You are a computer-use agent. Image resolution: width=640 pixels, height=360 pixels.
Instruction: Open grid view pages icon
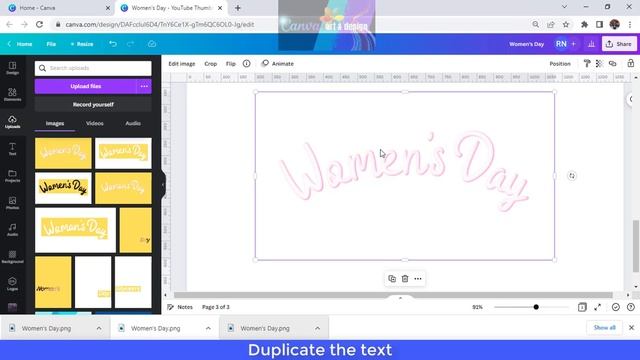tap(582, 307)
